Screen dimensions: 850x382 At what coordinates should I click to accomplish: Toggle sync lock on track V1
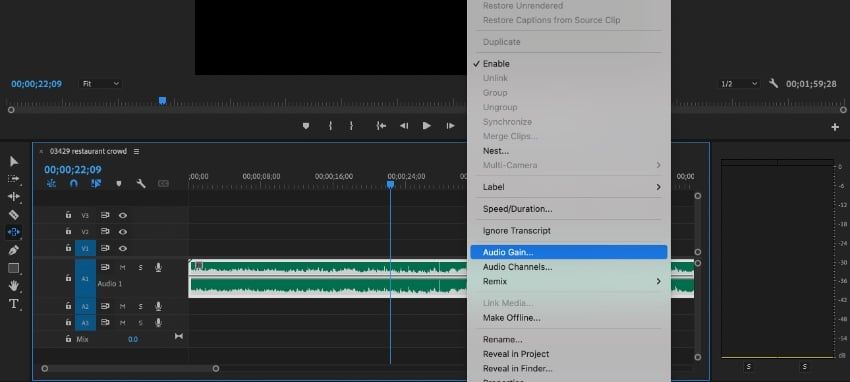(105, 248)
